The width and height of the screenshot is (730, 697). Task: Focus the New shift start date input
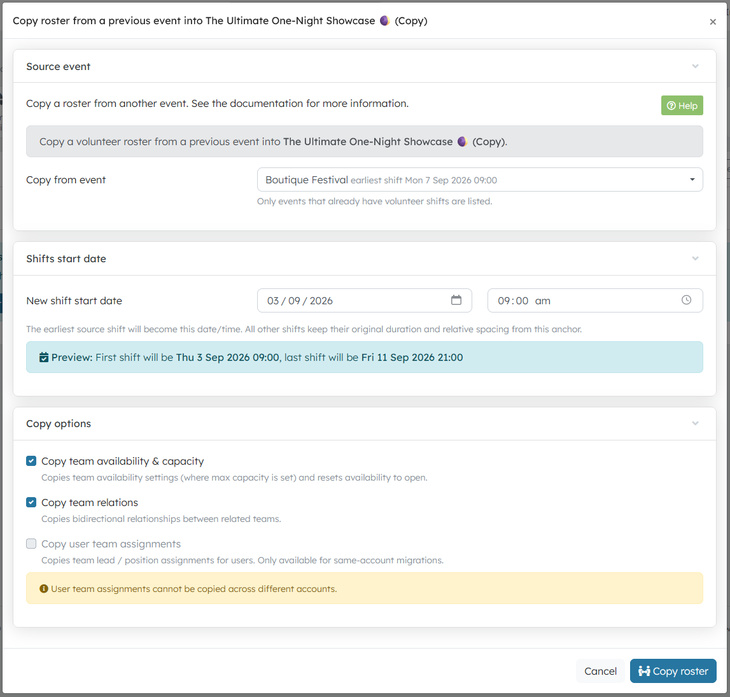click(364, 300)
